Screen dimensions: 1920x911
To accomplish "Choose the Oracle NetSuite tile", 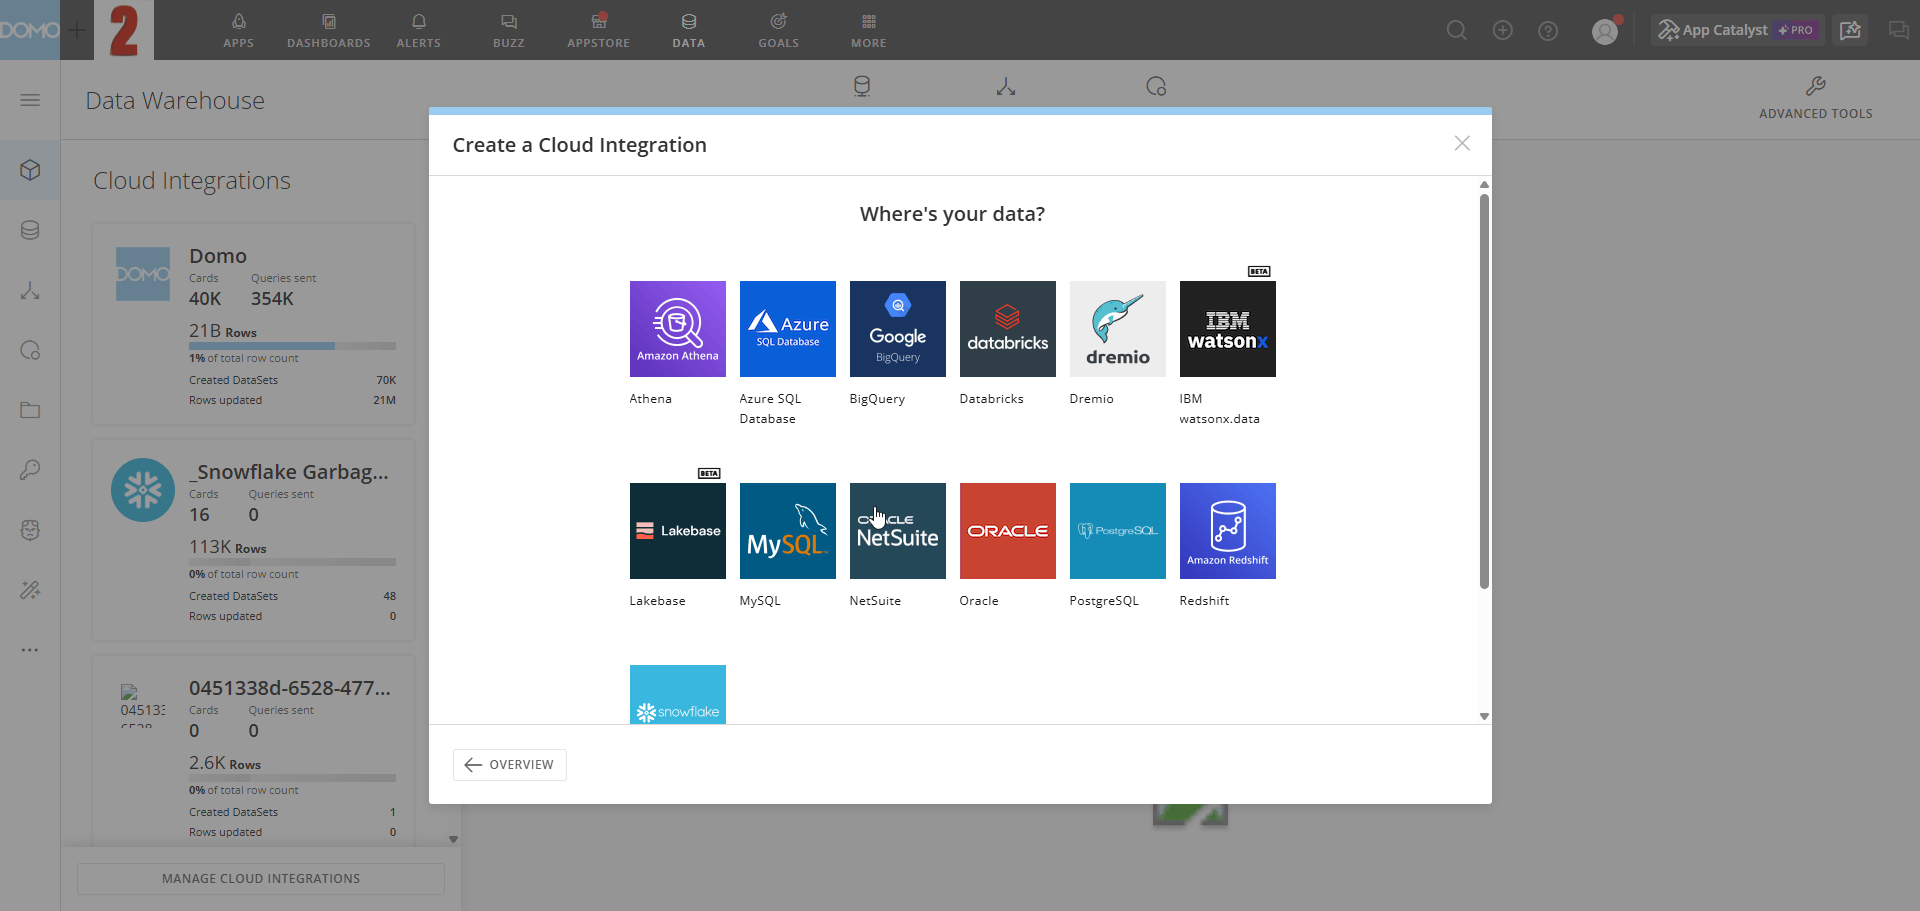I will coord(897,531).
